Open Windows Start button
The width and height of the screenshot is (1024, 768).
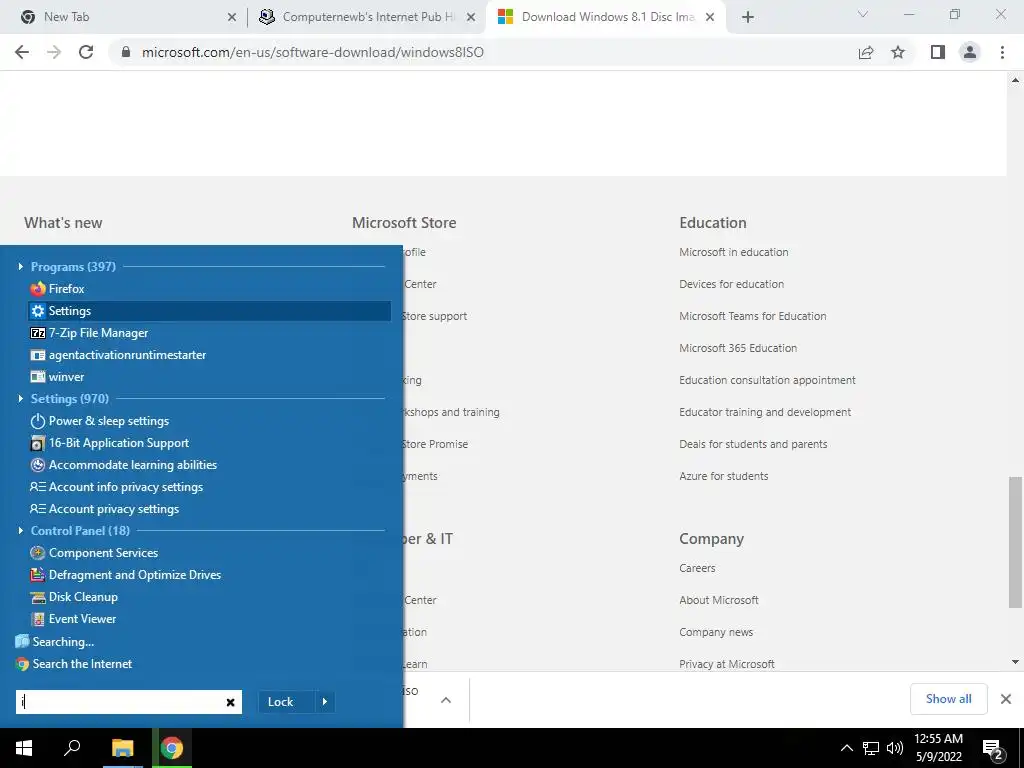pos(24,748)
